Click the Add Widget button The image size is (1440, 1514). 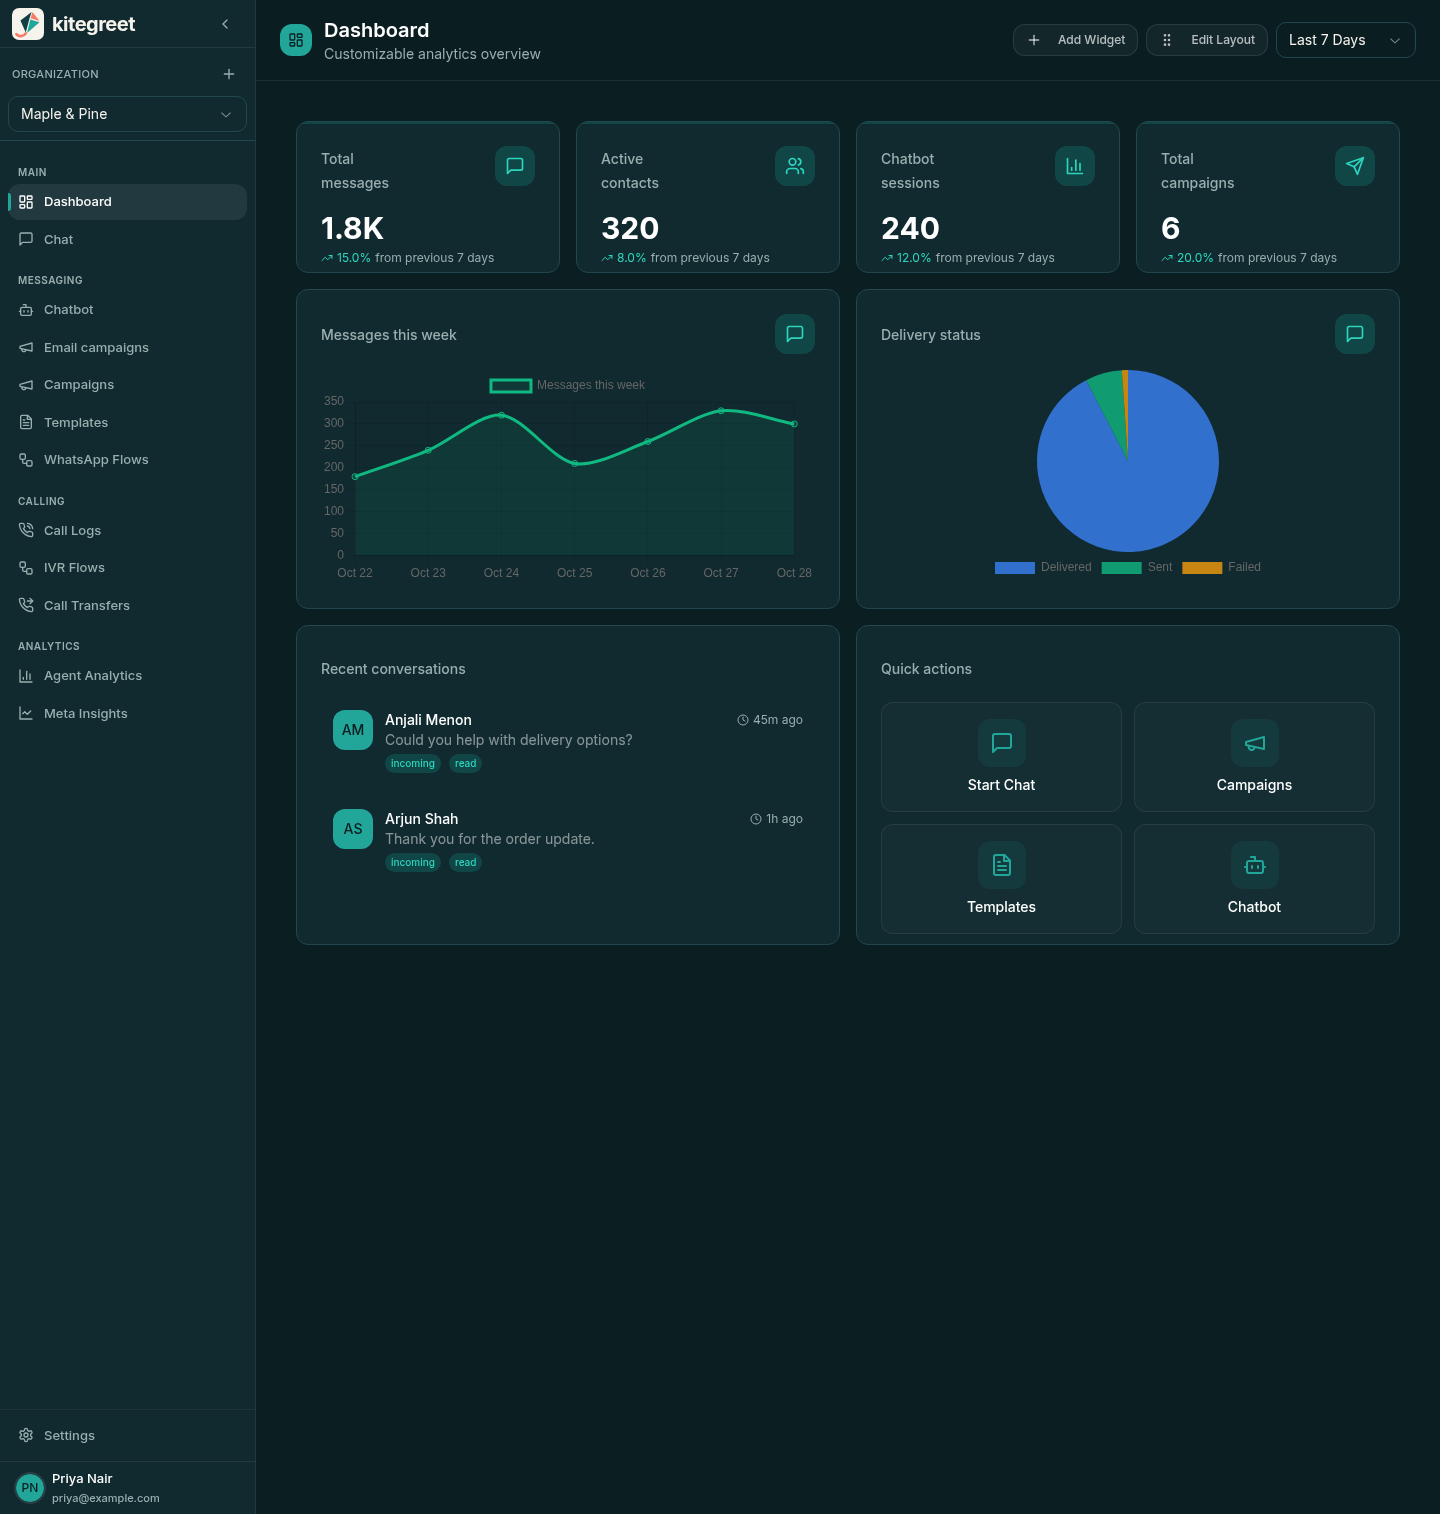[1075, 40]
